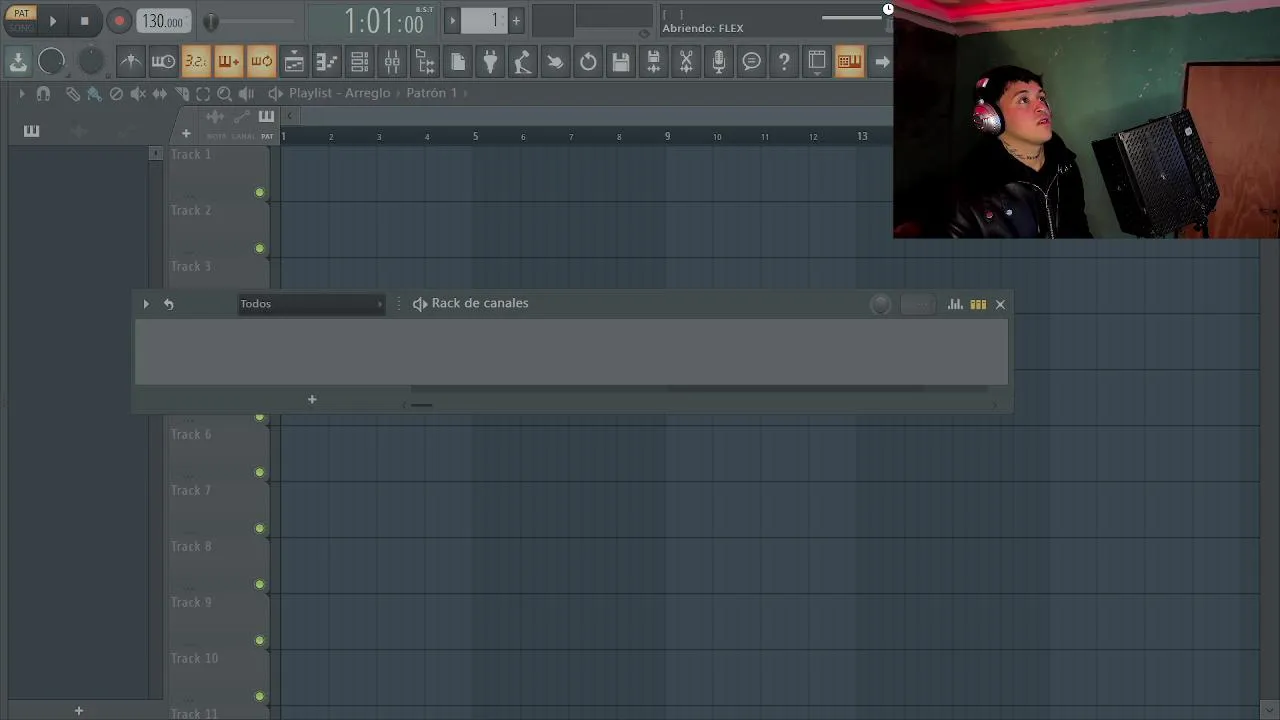Click the 1:01:00 time display
The height and width of the screenshot is (720, 1280).
pos(384,21)
